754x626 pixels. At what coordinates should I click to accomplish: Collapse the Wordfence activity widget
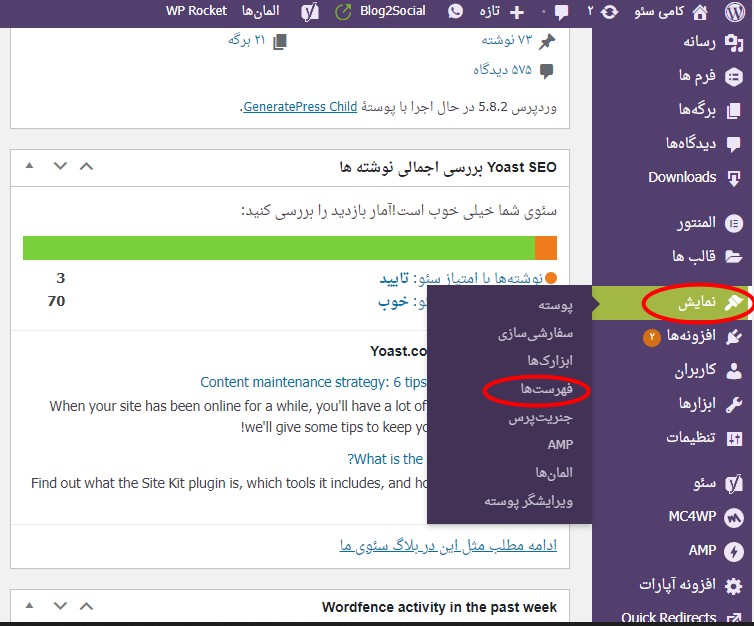(x=29, y=606)
